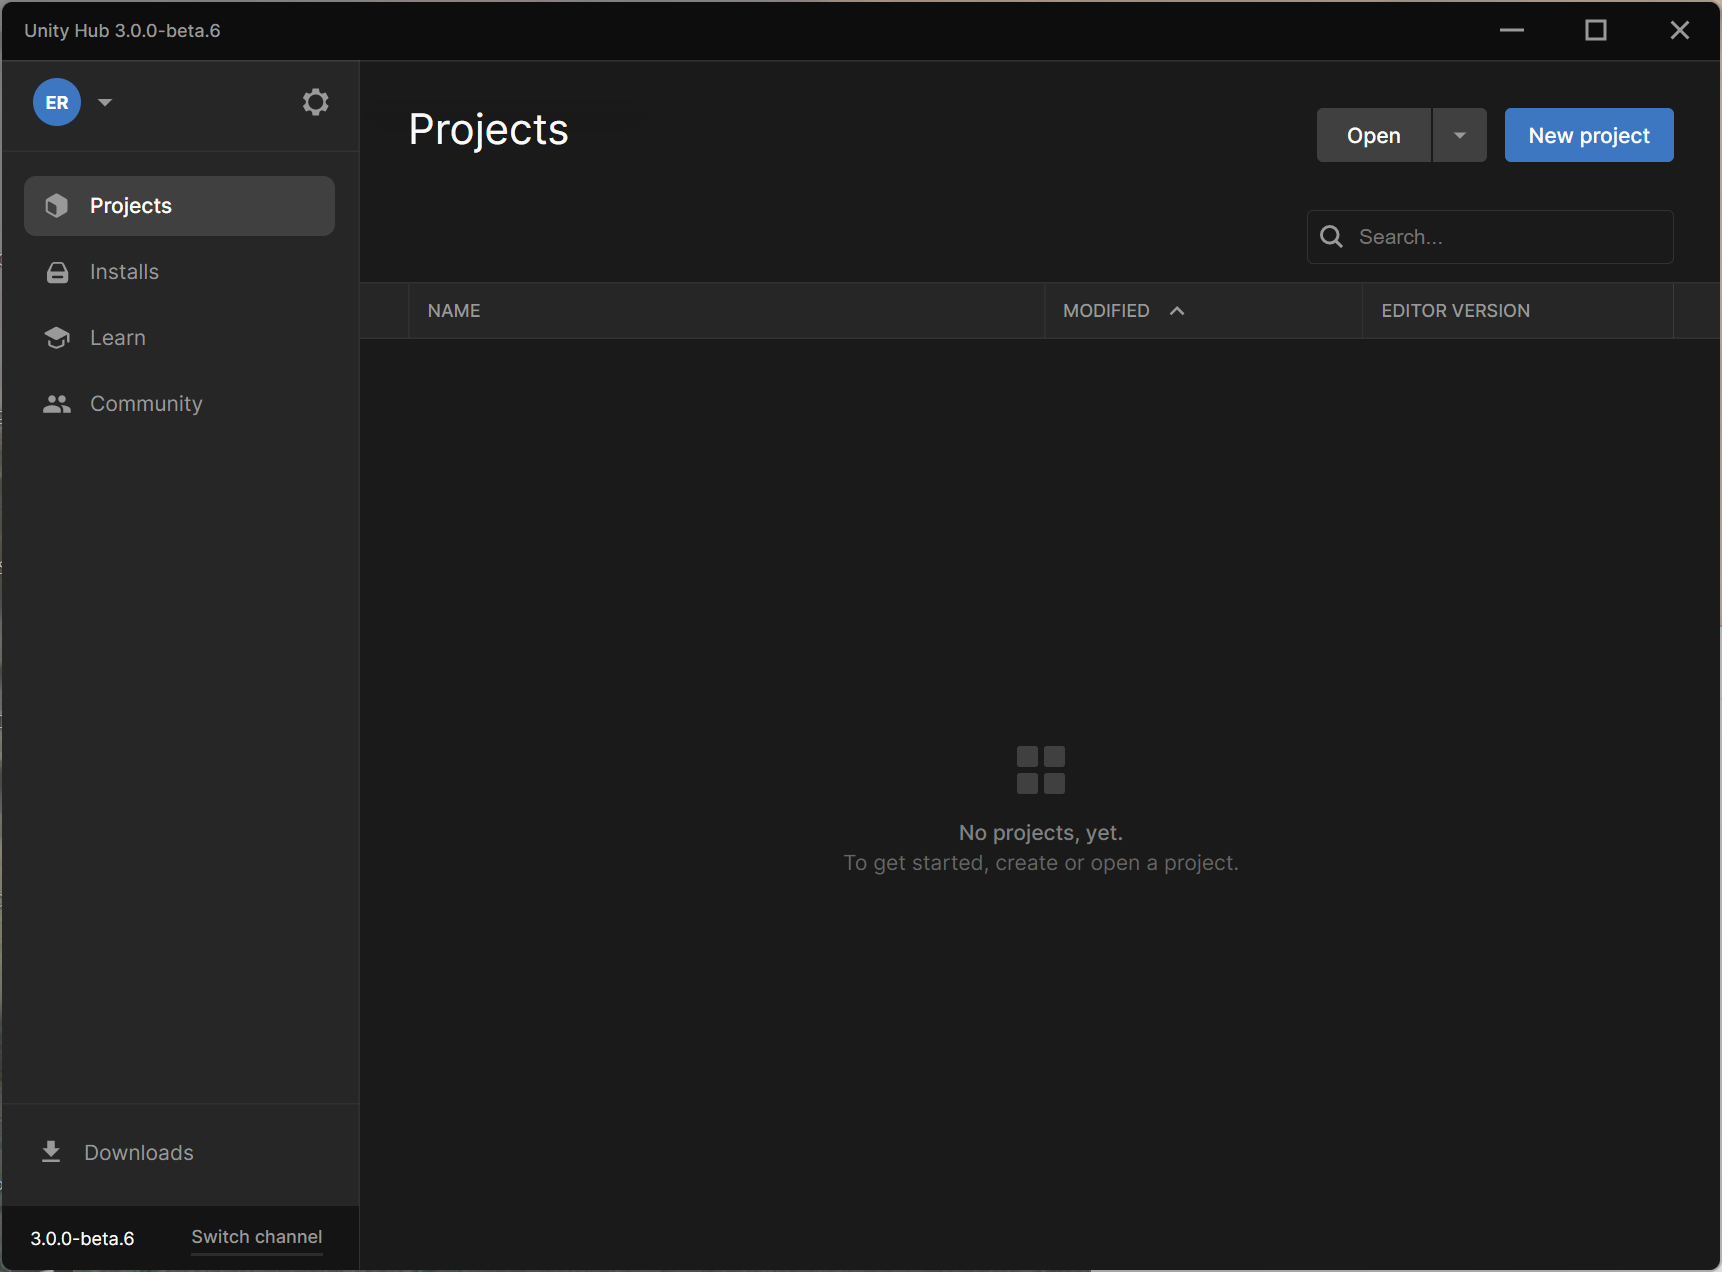Select the 3.0.0-beta.6 version label
Image resolution: width=1722 pixels, height=1272 pixels.
[82, 1237]
